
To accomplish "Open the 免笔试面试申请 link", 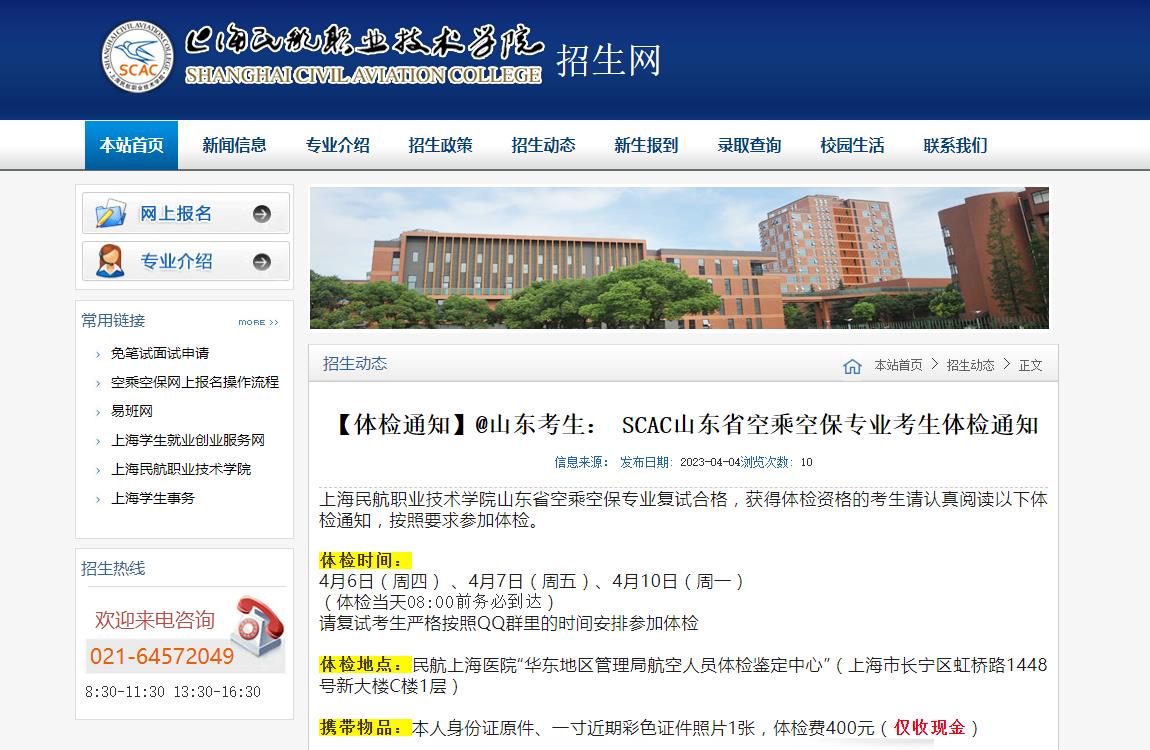I will point(160,353).
